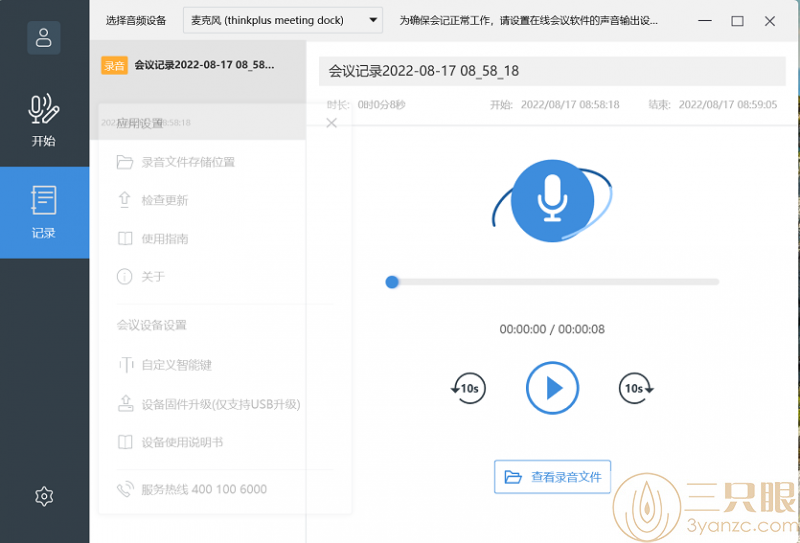The image size is (800, 543).
Task: Switch to the 记录 records tab
Action: tap(44, 211)
